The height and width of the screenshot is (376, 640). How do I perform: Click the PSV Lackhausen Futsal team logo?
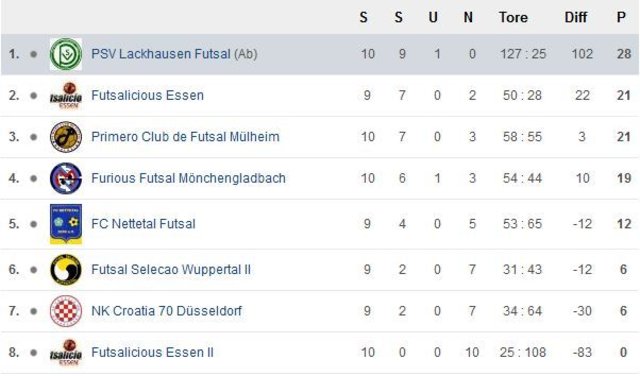(x=66, y=54)
